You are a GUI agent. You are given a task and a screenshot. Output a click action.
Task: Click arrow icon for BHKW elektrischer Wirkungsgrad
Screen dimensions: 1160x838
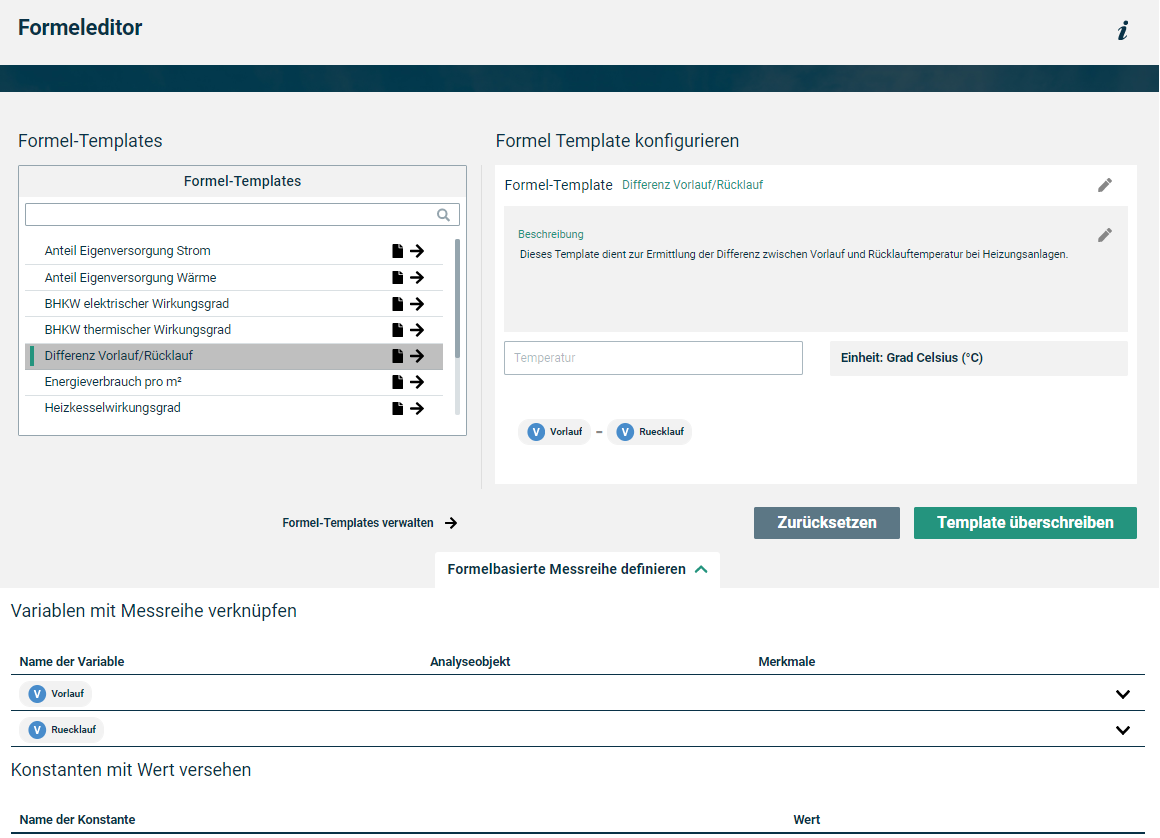pos(417,304)
